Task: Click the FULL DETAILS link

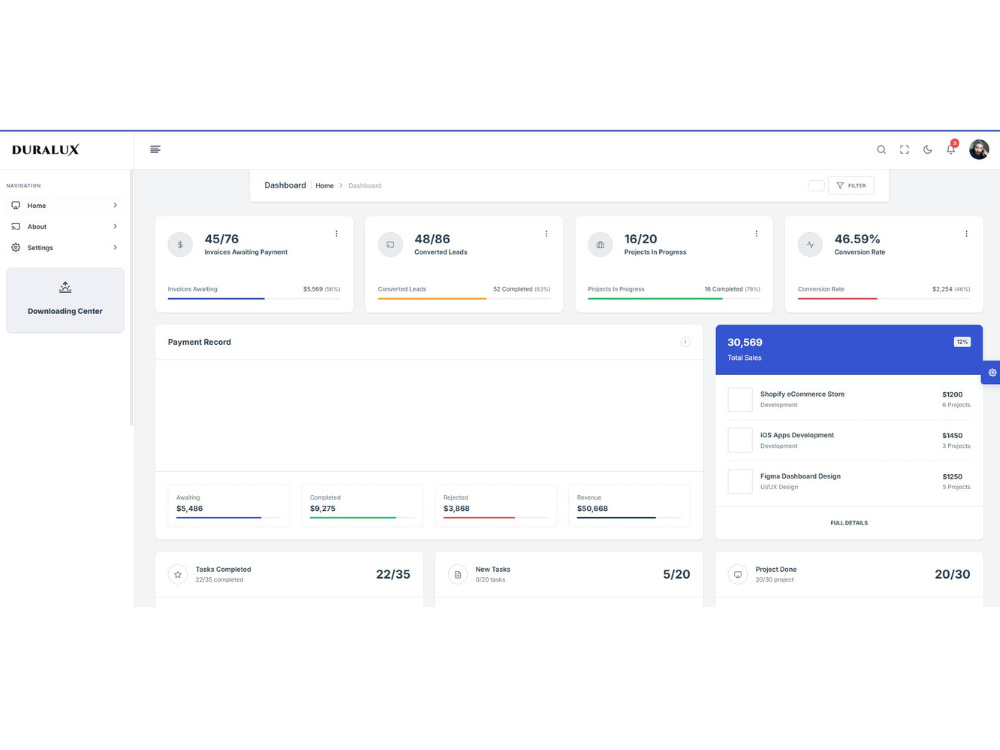Action: point(849,523)
